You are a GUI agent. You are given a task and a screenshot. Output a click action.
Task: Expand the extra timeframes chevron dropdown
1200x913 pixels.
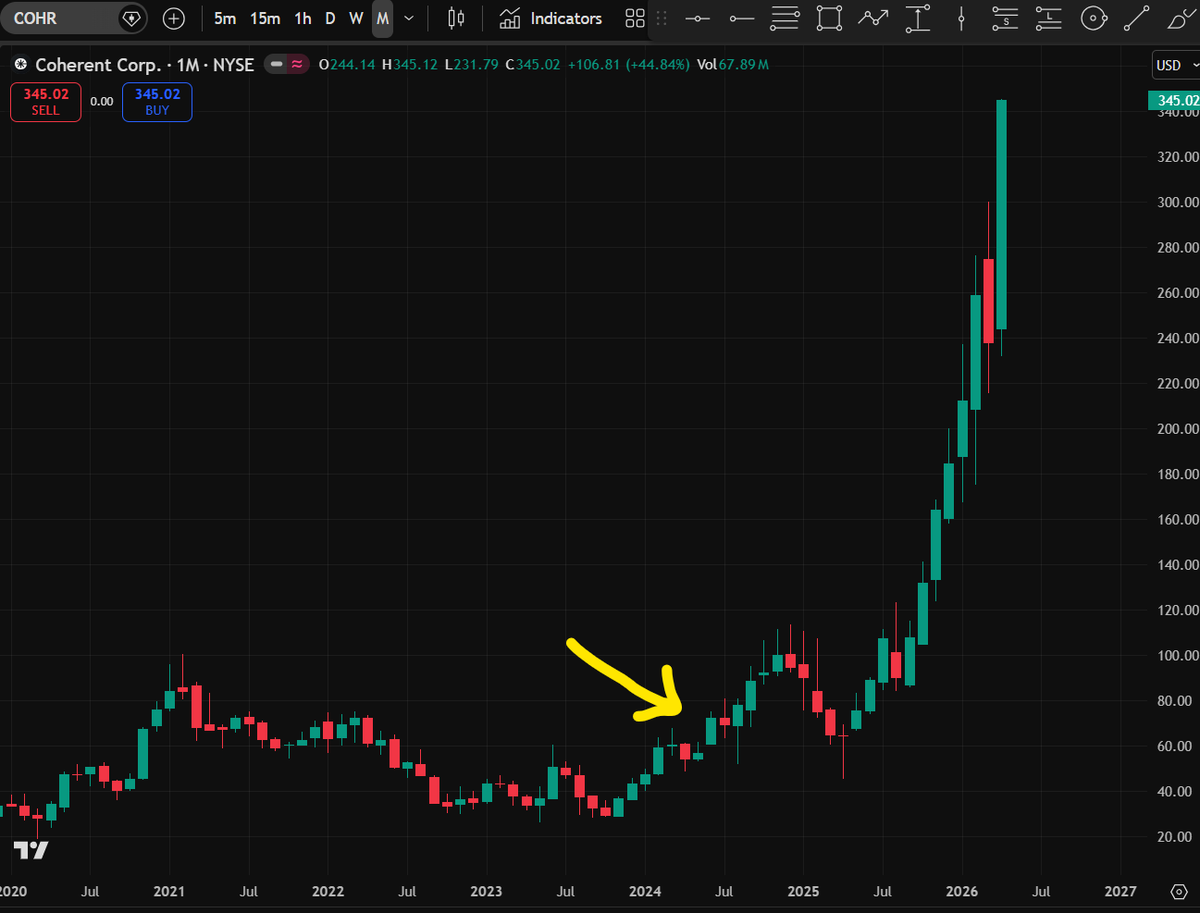[408, 18]
